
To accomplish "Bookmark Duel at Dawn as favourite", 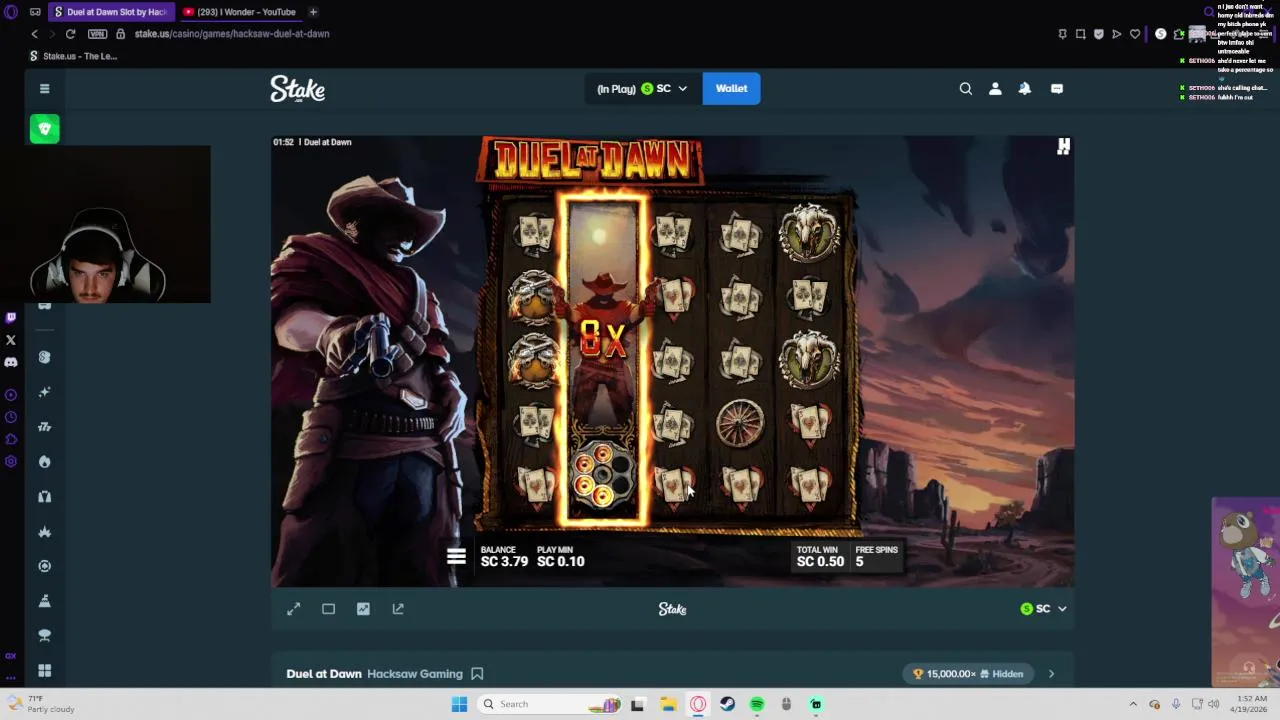I will tap(477, 674).
